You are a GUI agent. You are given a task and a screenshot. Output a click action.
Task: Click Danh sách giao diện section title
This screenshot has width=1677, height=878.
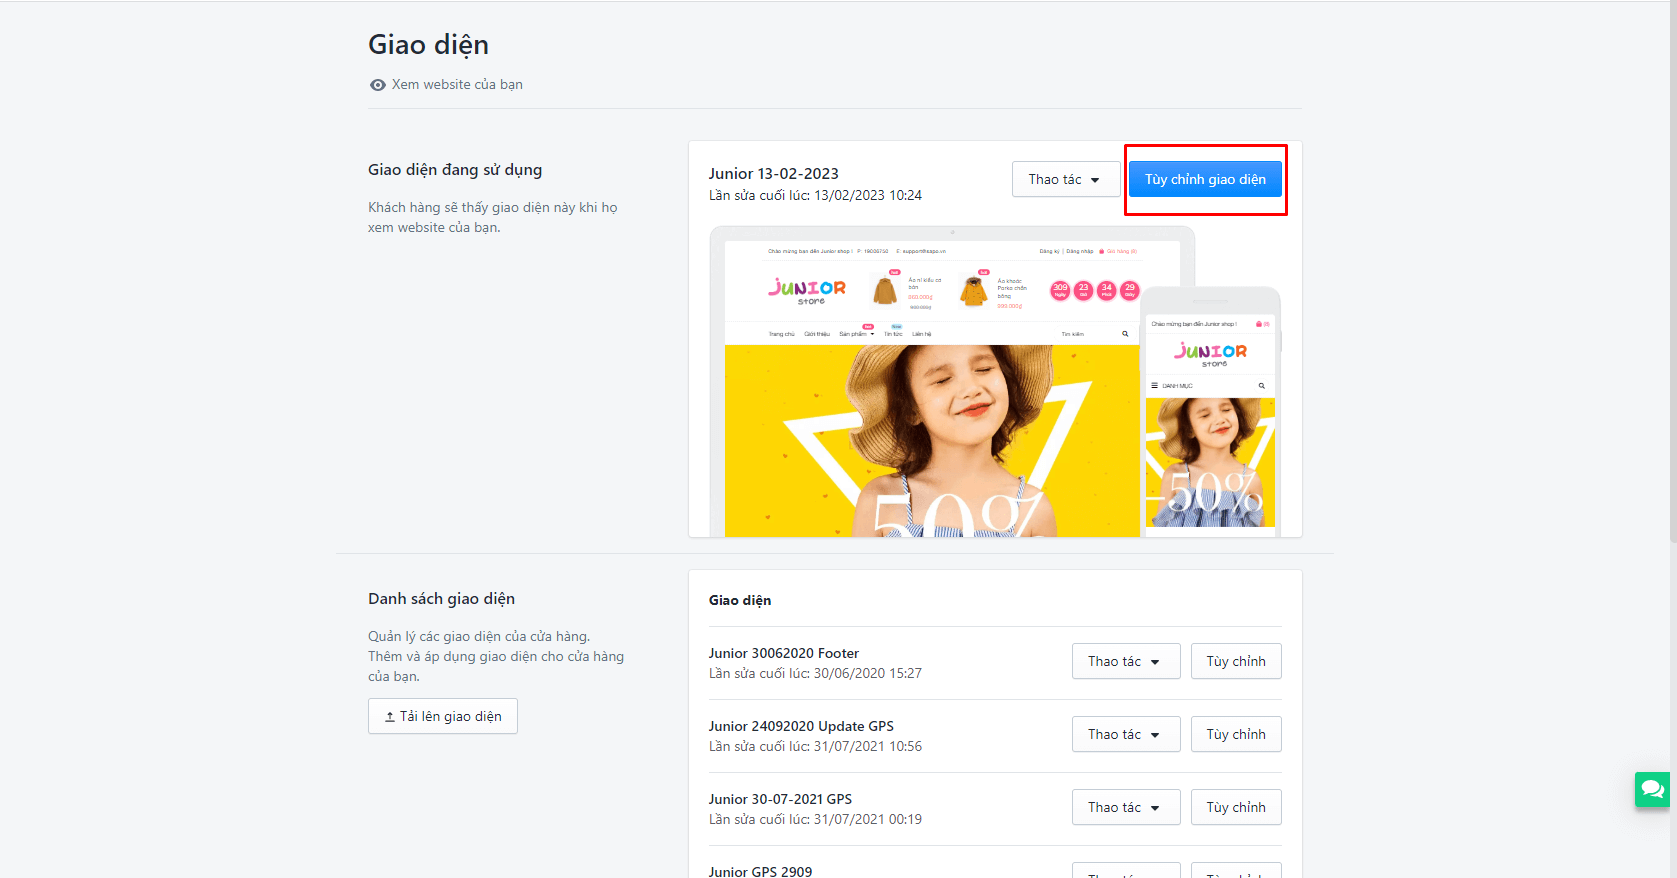pos(441,599)
